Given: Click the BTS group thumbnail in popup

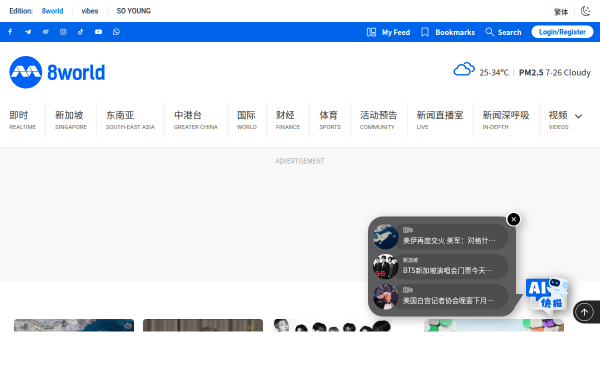Looking at the screenshot, I should coord(385,267).
